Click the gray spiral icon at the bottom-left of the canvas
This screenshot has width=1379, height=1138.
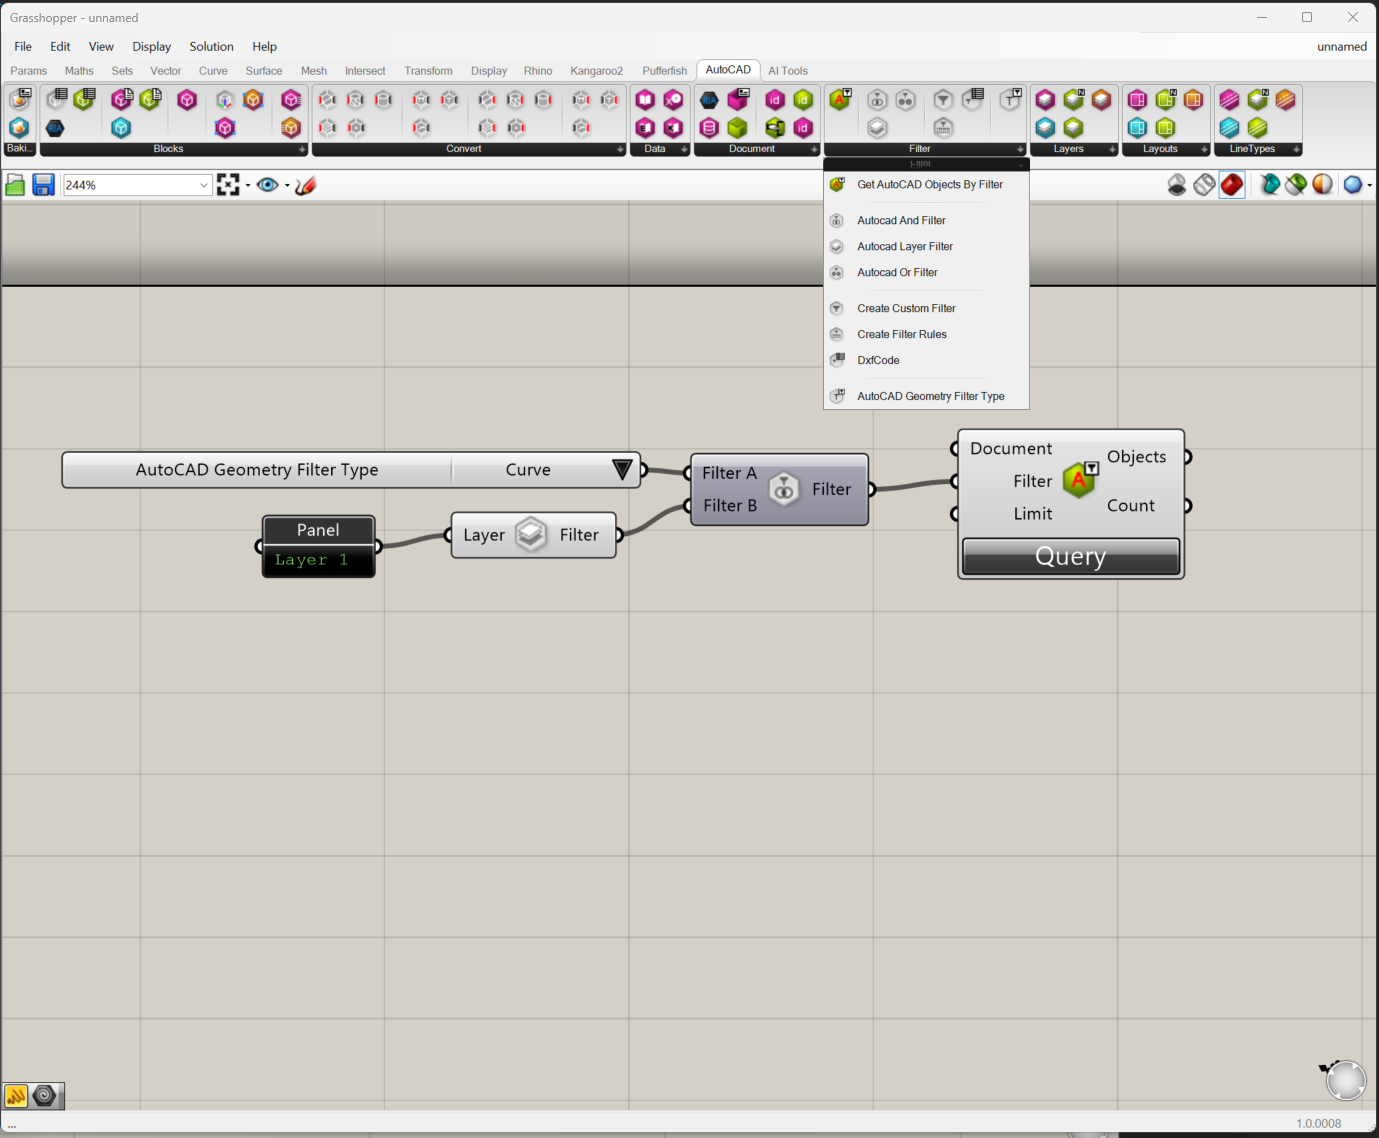(x=44, y=1096)
